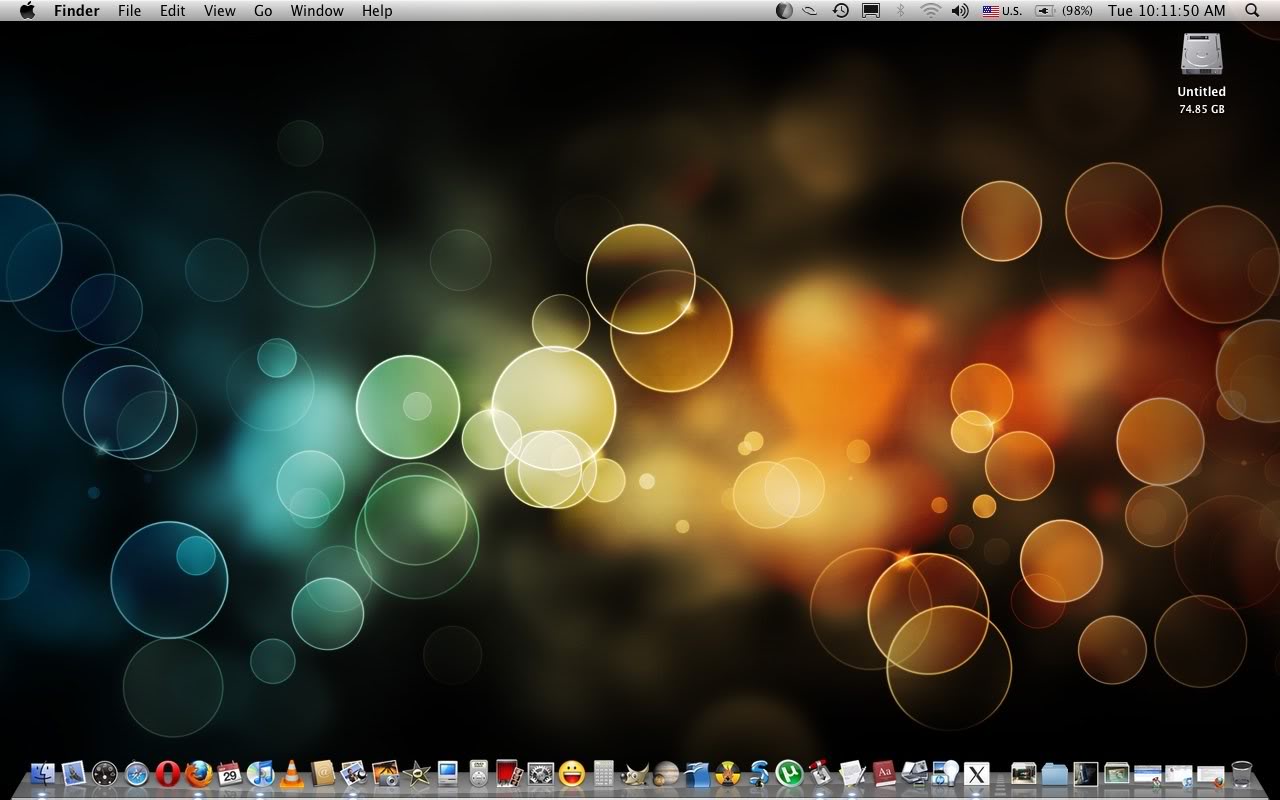Image resolution: width=1280 pixels, height=800 pixels.
Task: Open the Finder application menu
Action: pyautogui.click(x=76, y=10)
